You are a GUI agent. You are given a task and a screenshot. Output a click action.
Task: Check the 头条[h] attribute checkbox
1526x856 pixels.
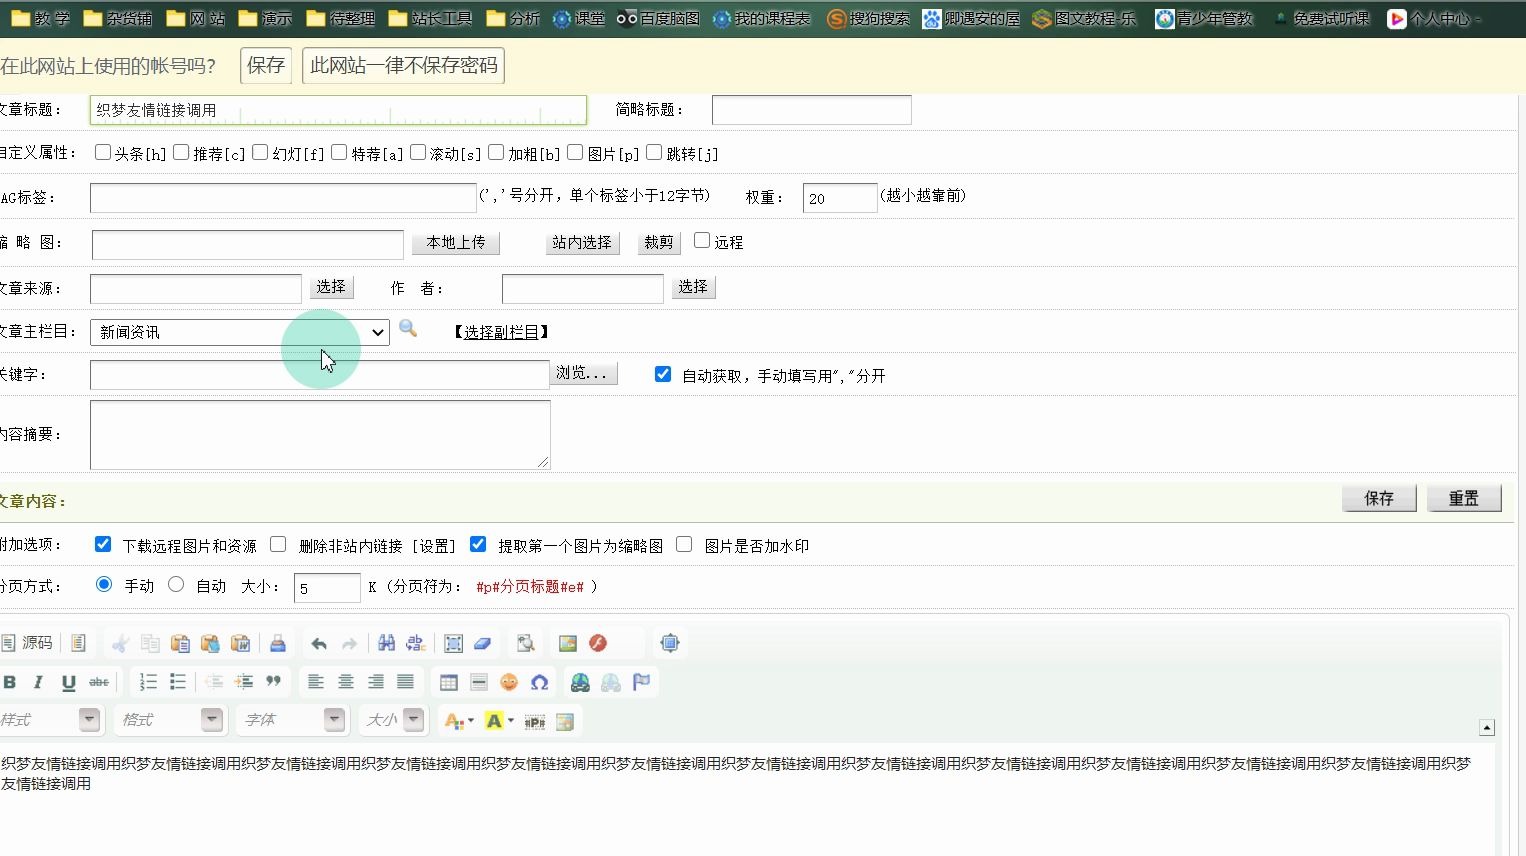103,152
